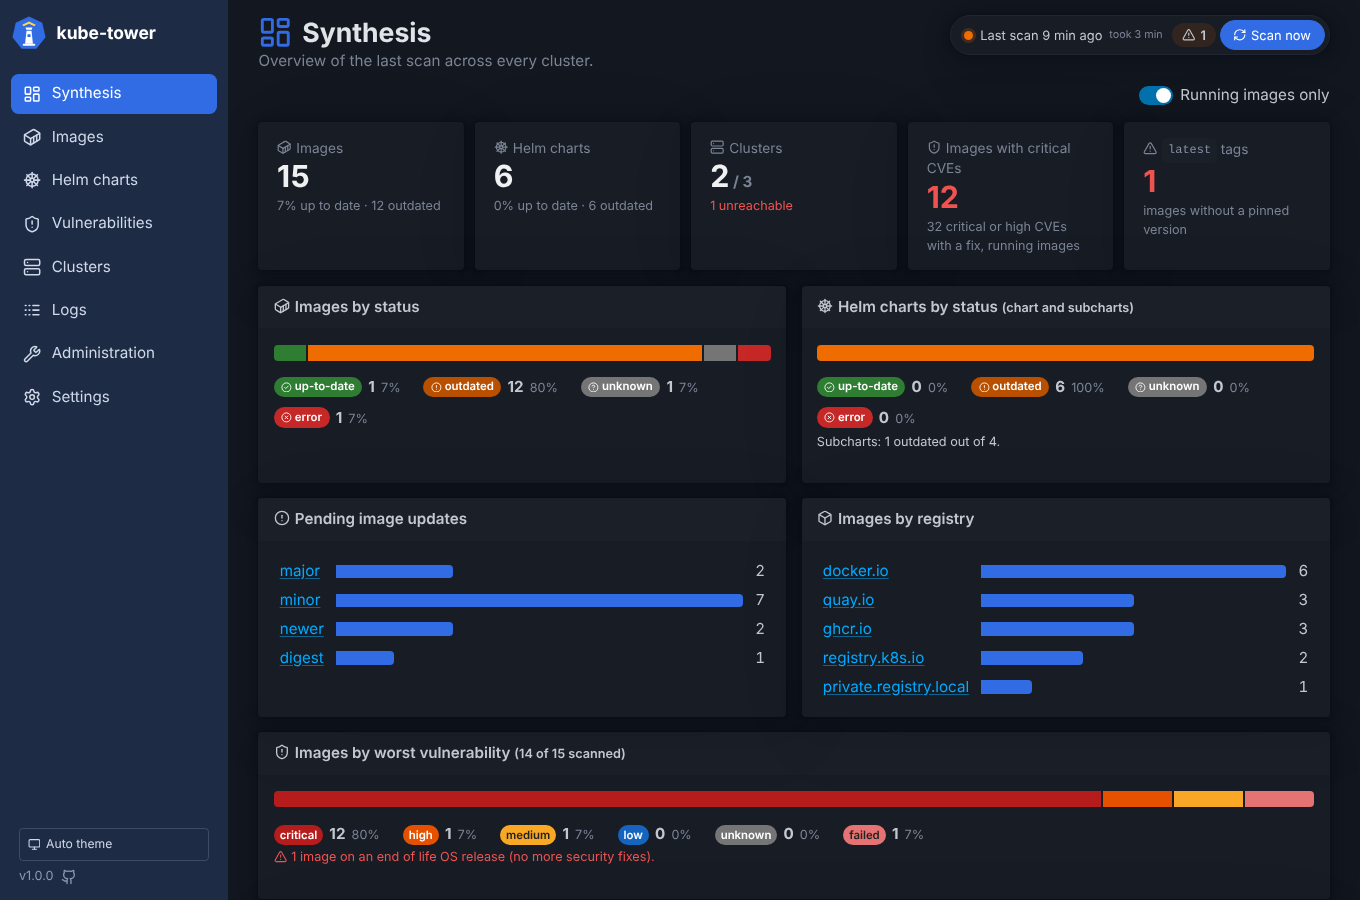1360x900 pixels.
Task: Open the major pending updates link
Action: pos(300,571)
